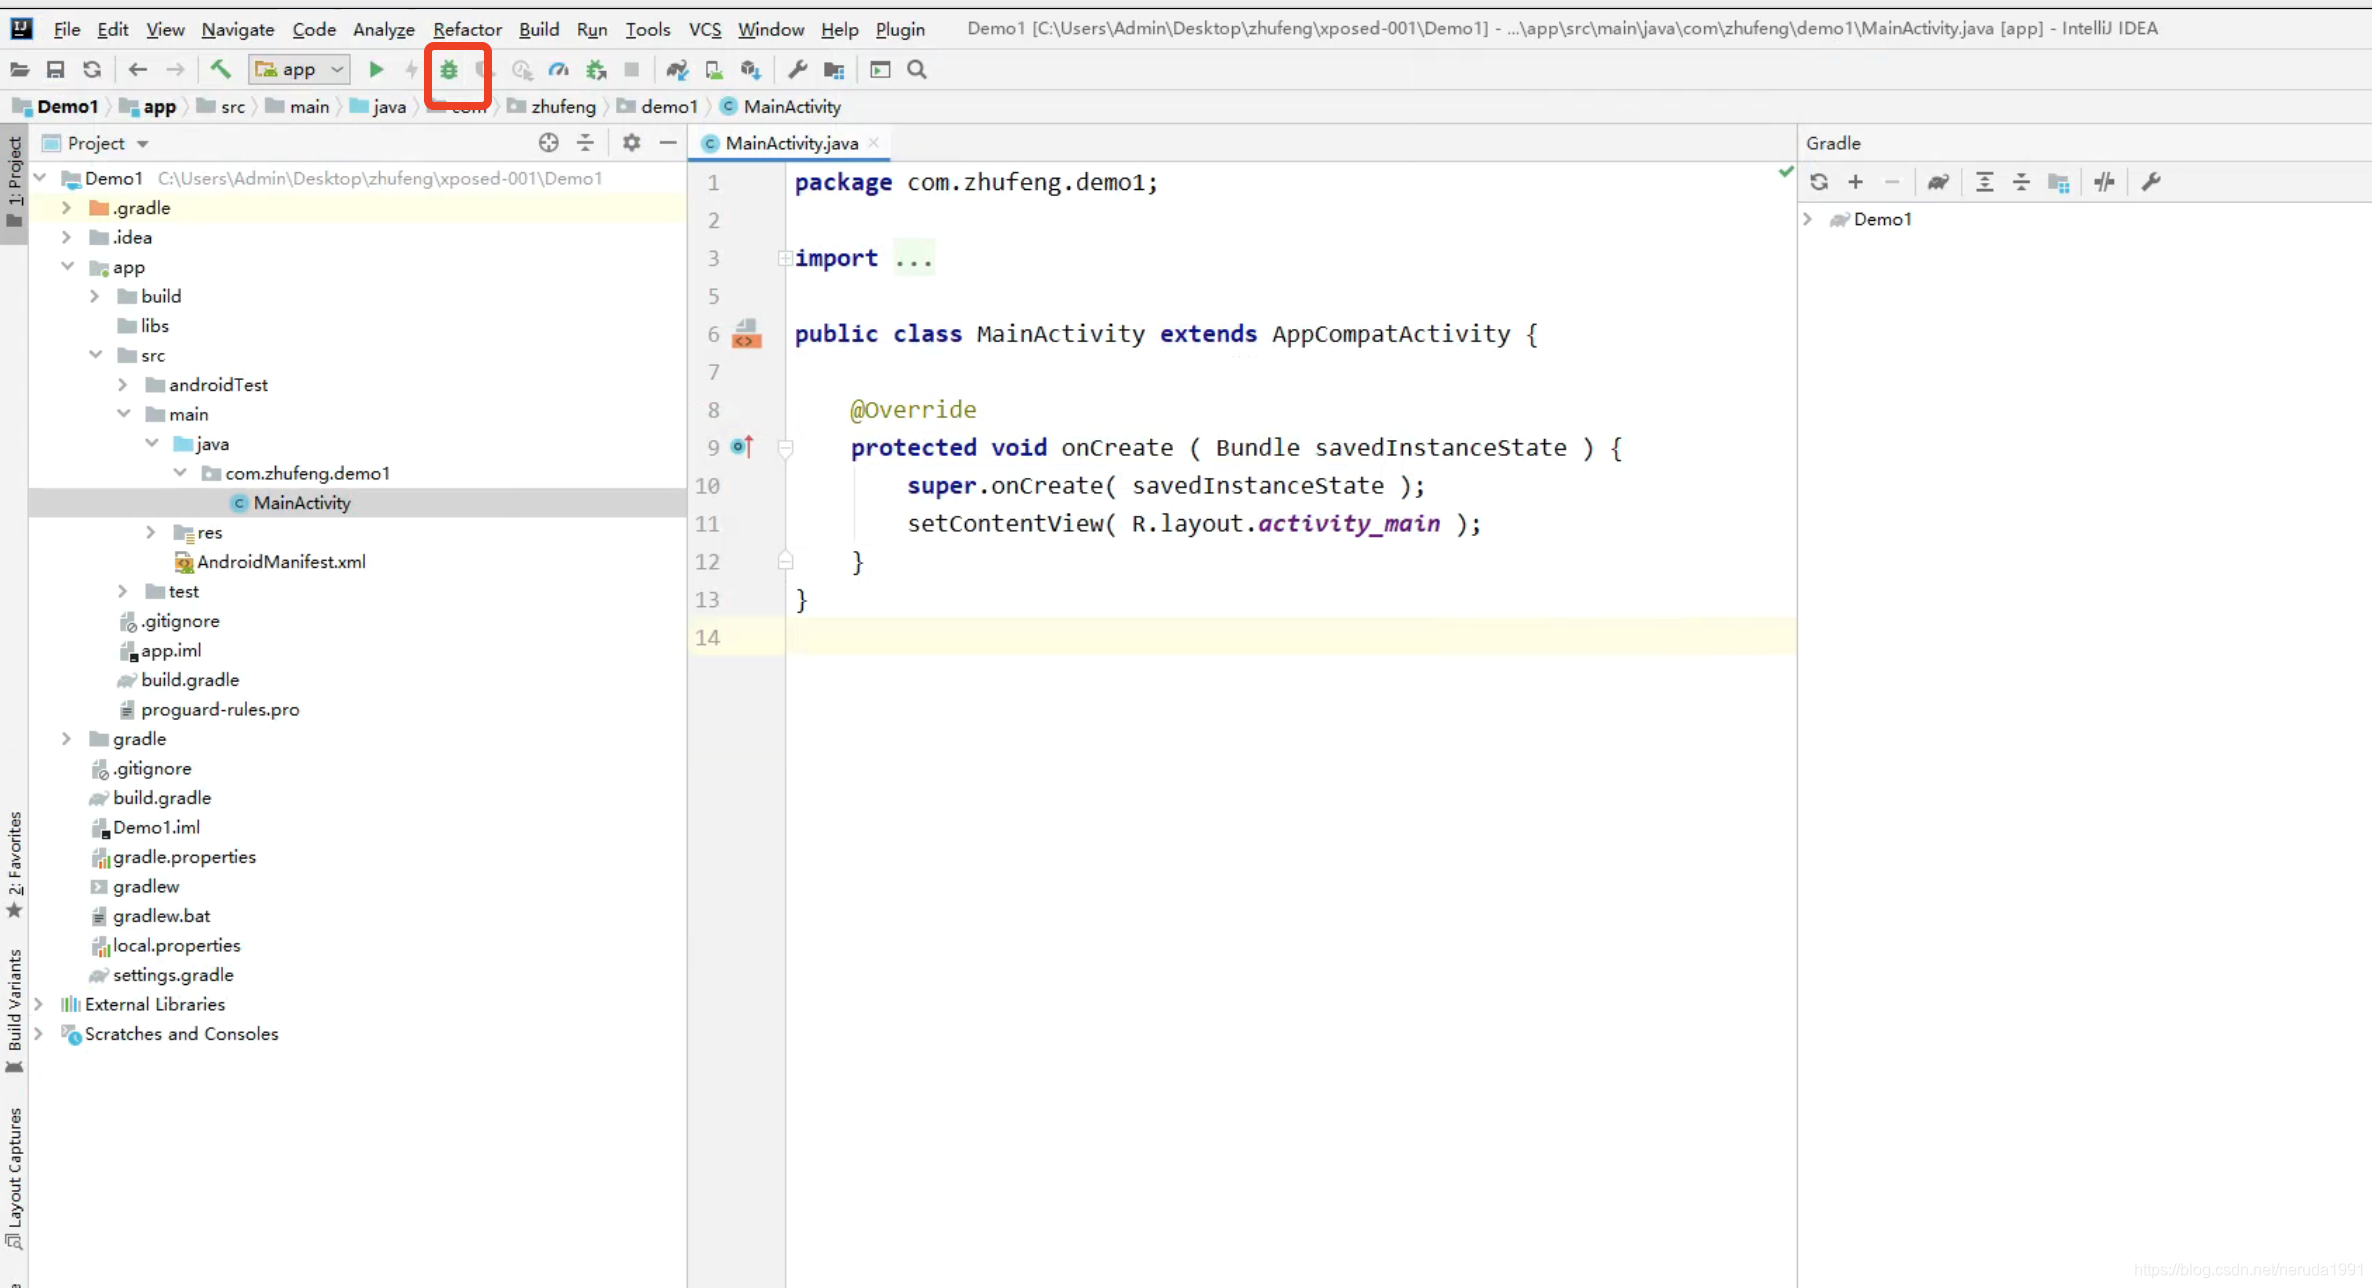
Task: Click the Profiler gauge icon
Action: (559, 70)
